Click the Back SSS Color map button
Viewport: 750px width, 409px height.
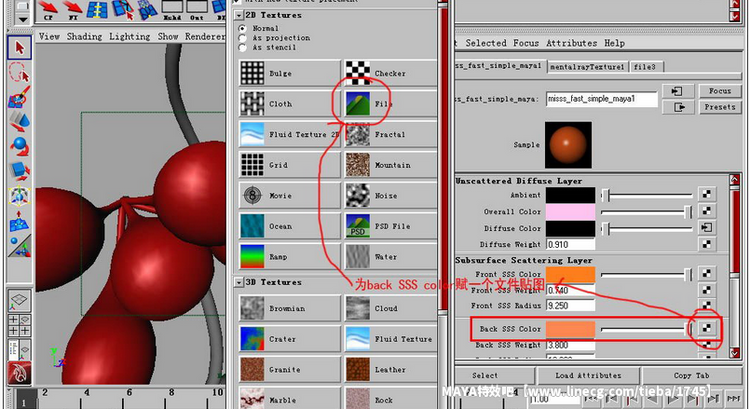pos(706,328)
